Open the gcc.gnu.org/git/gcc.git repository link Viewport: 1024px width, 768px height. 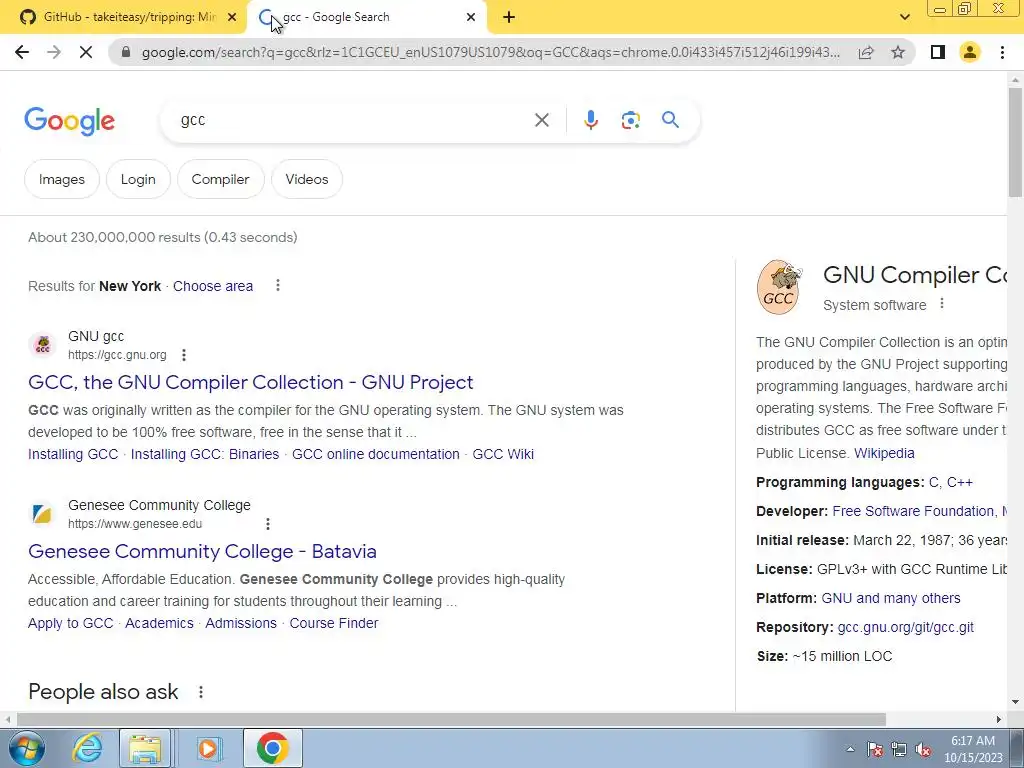click(x=906, y=628)
